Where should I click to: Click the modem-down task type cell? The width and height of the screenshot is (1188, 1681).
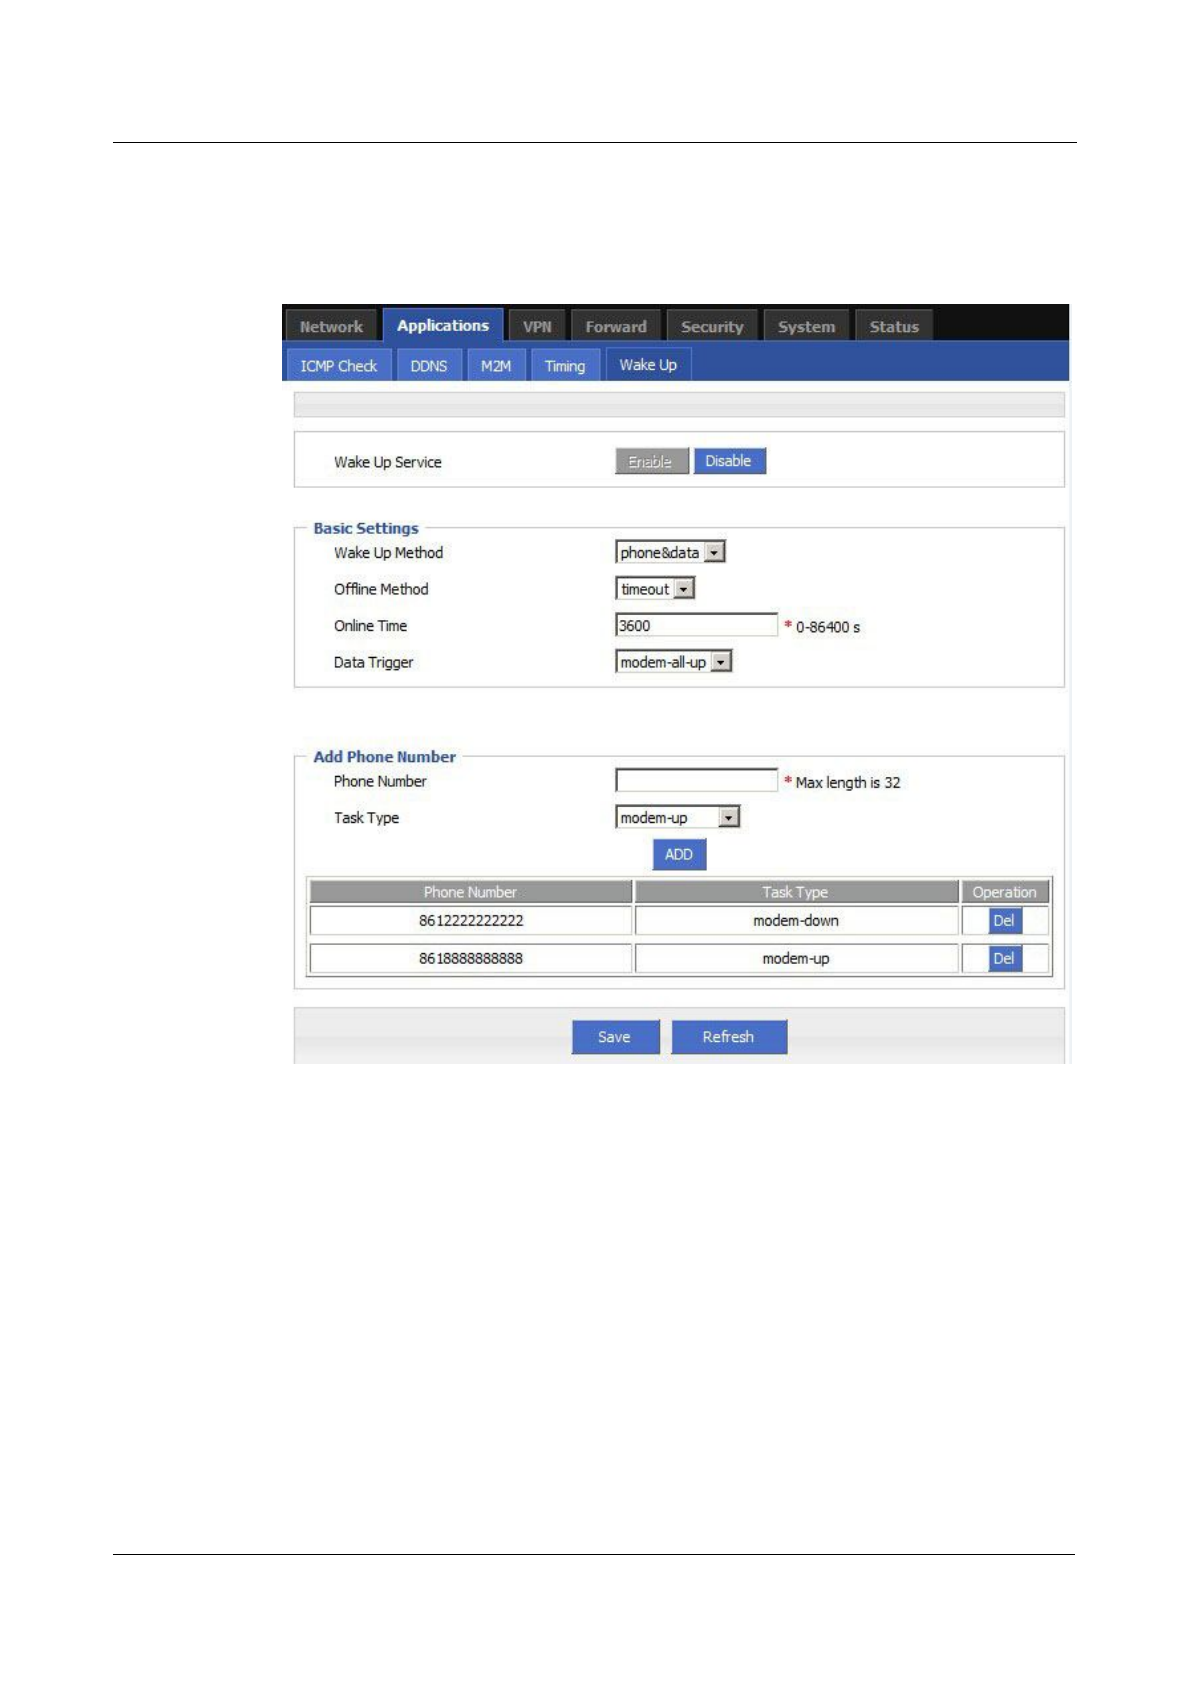tap(796, 920)
